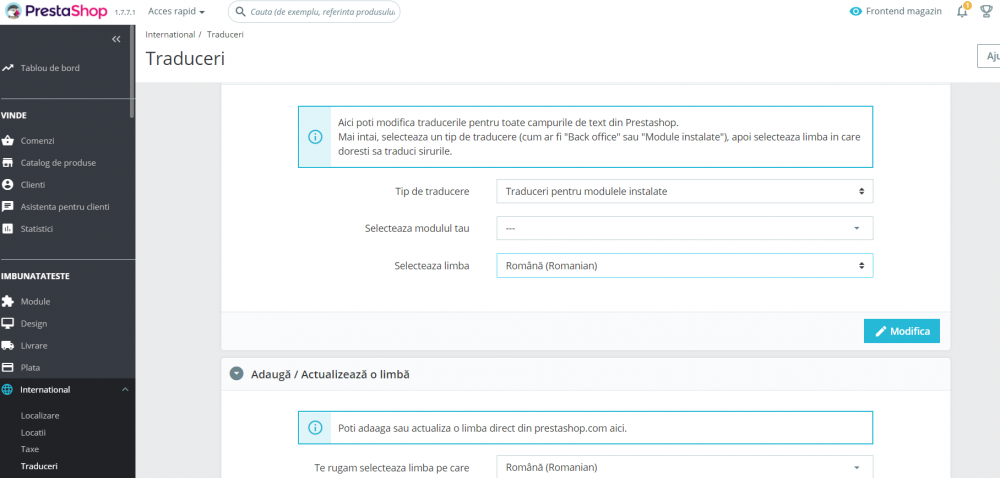Go to Localizare submenu
Screen dimensions: 1000x478
coord(40,416)
